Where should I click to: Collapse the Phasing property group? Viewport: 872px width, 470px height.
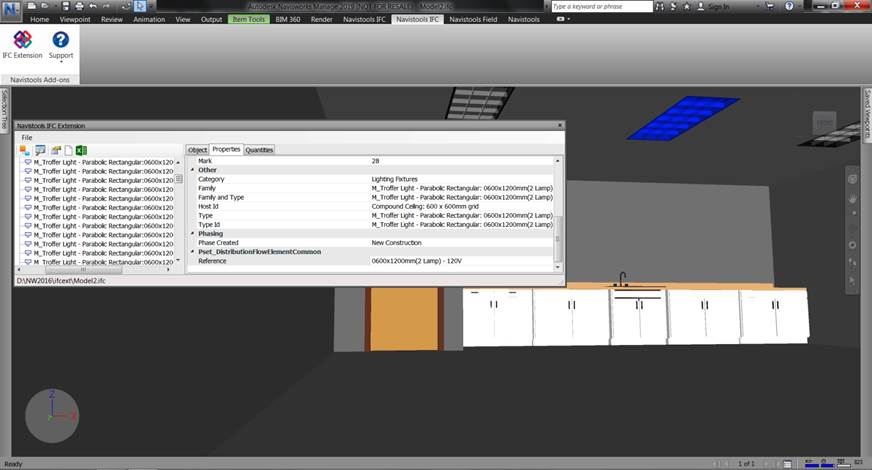pos(193,234)
